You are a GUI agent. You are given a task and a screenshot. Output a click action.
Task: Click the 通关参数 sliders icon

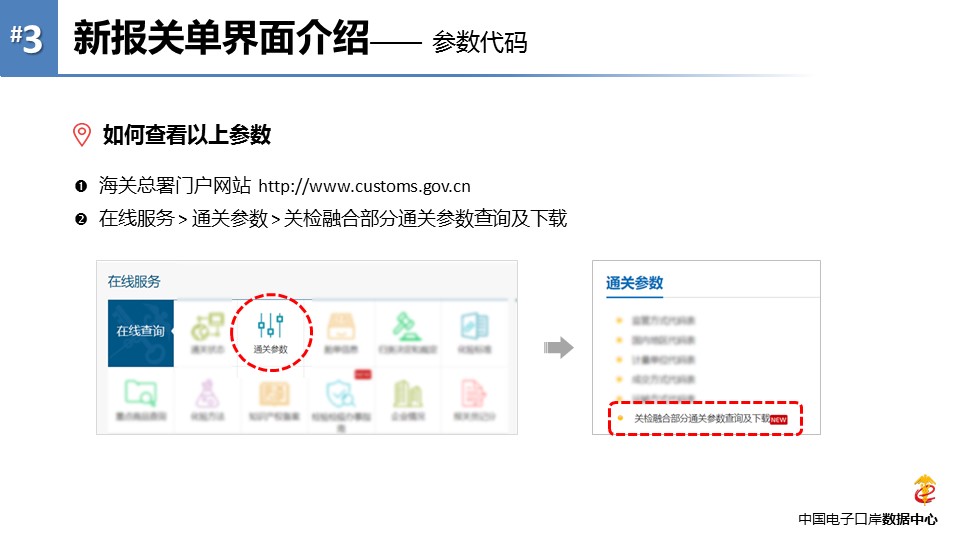pos(271,325)
